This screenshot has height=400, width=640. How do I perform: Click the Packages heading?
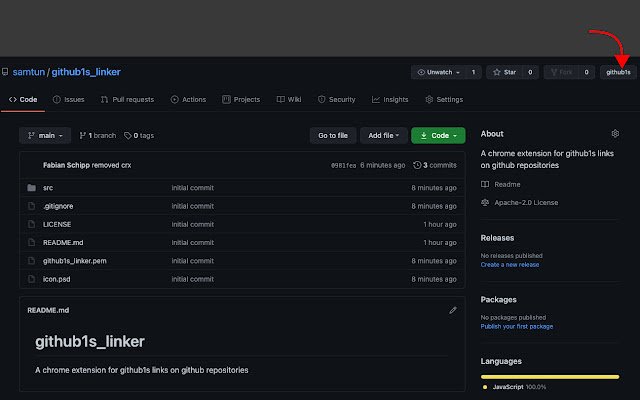coord(498,300)
